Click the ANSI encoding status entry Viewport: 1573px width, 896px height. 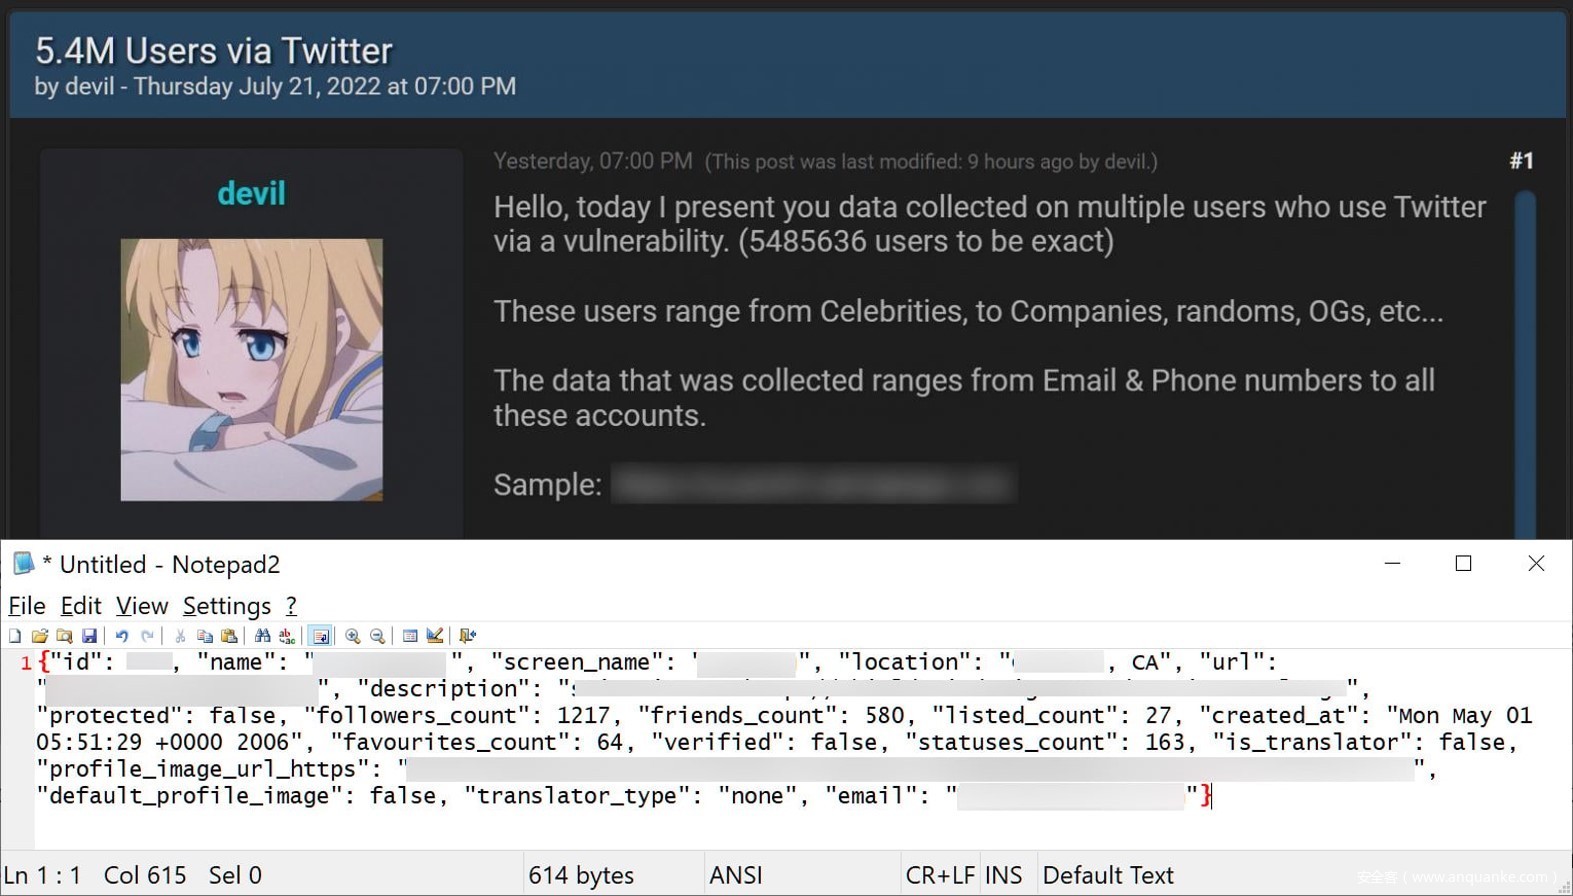pyautogui.click(x=736, y=875)
